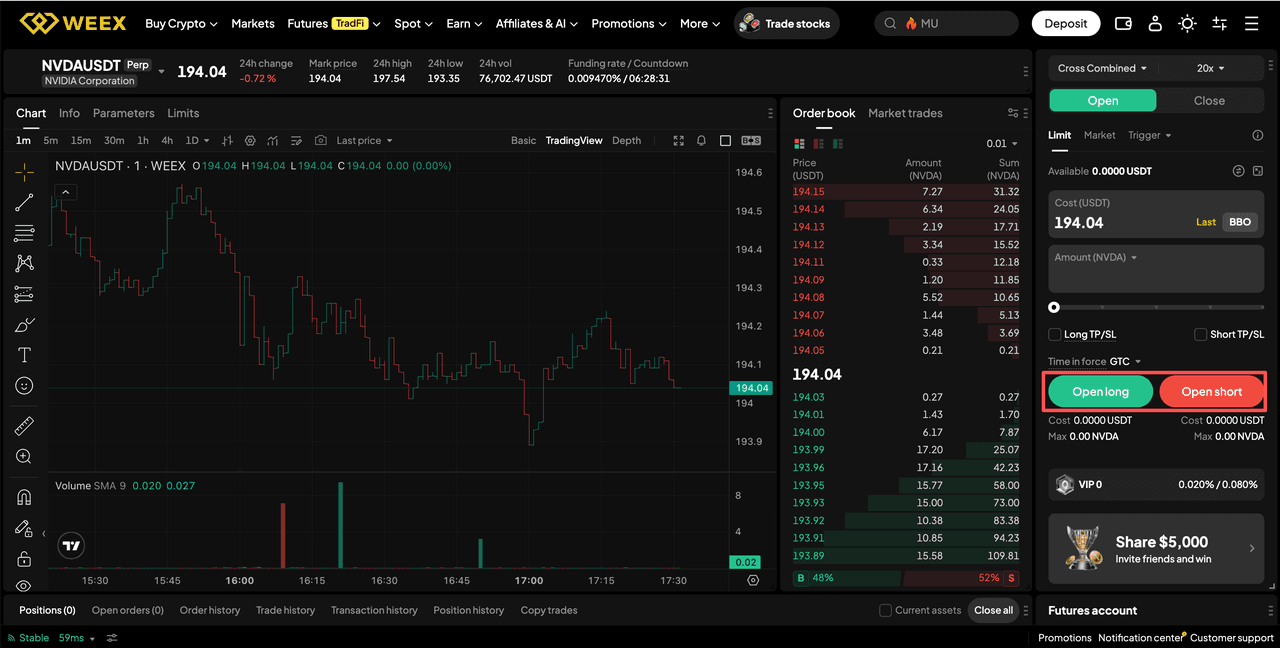Toggle the B+S trade markers button
The image size is (1280, 648).
751,141
